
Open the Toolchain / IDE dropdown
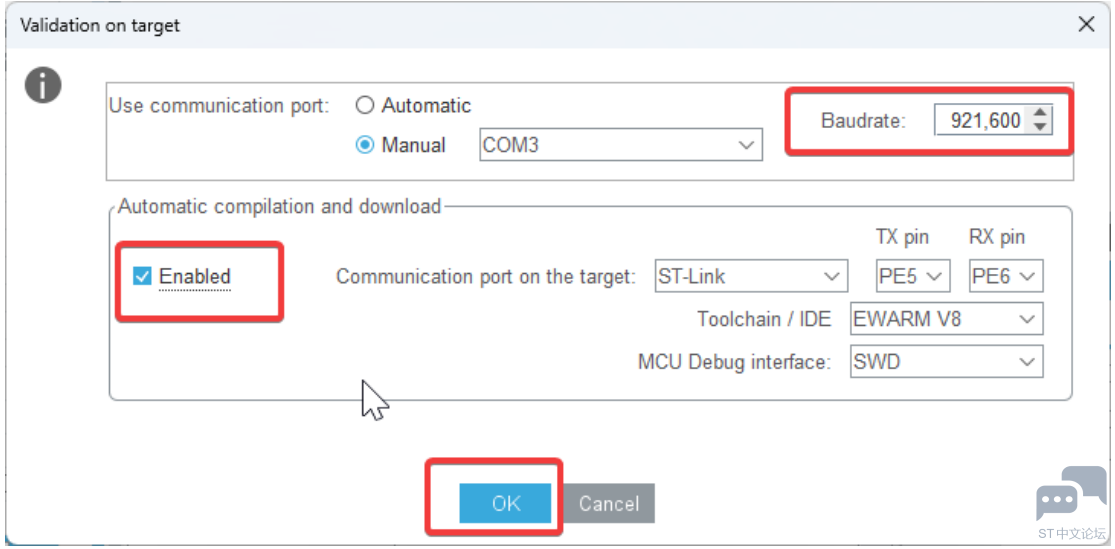(x=945, y=320)
